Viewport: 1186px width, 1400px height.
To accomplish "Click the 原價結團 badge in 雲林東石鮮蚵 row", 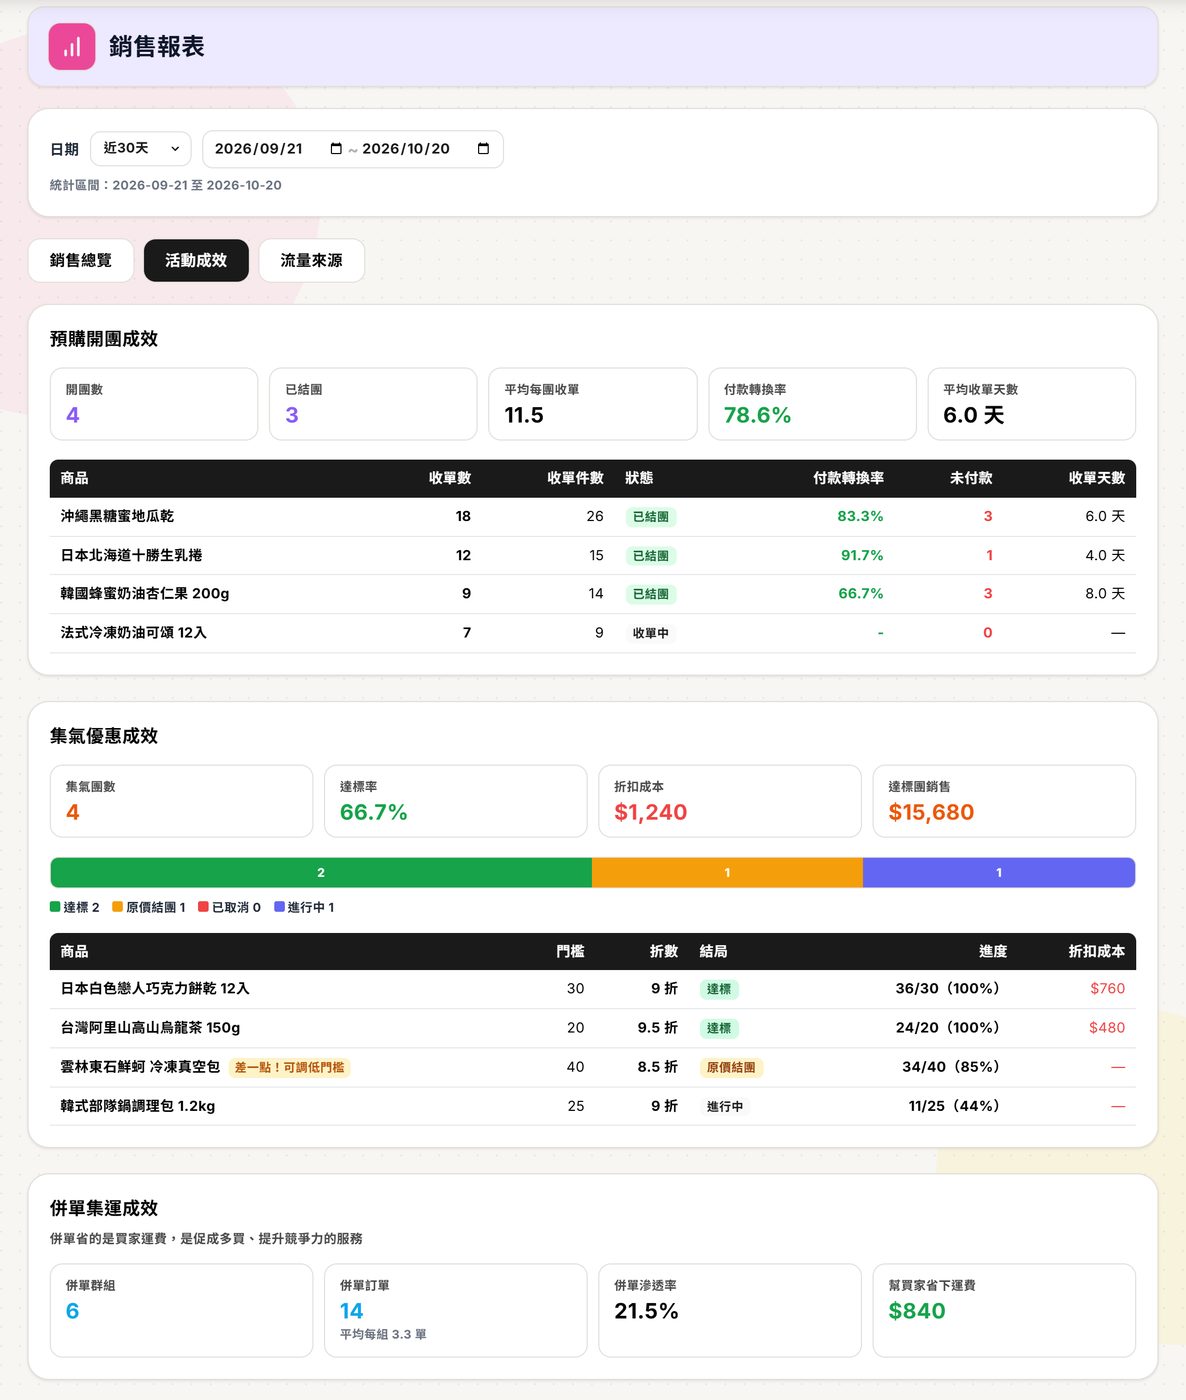I will tap(731, 1067).
